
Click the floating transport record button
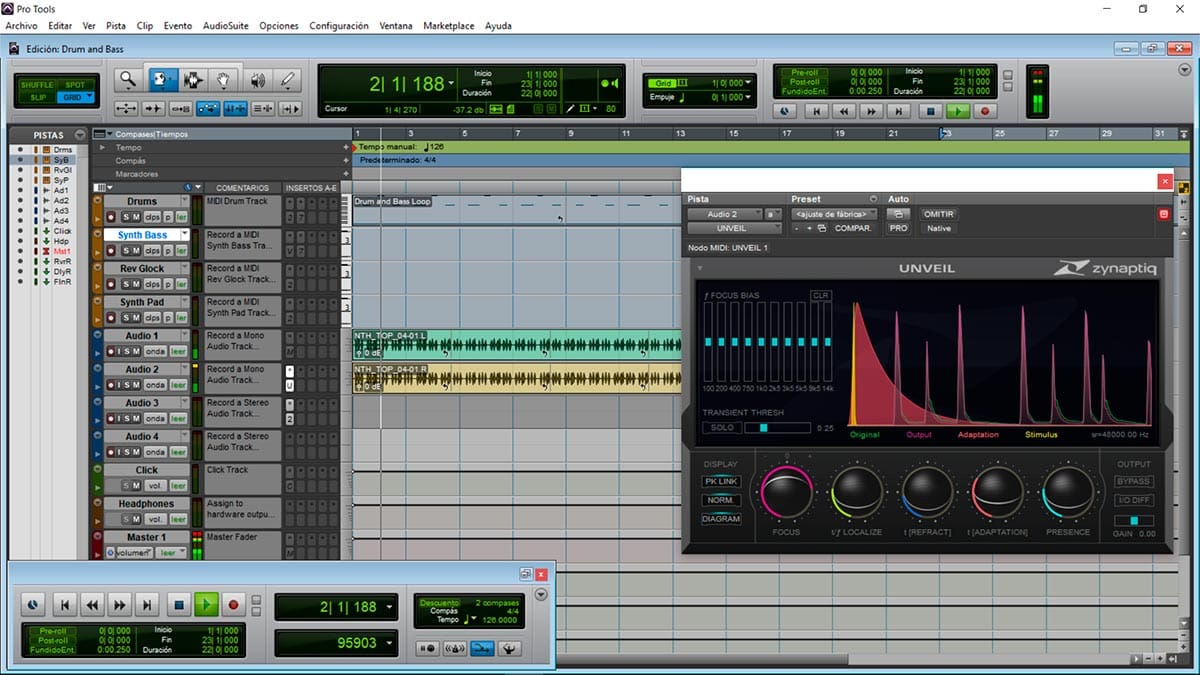pyautogui.click(x=234, y=604)
